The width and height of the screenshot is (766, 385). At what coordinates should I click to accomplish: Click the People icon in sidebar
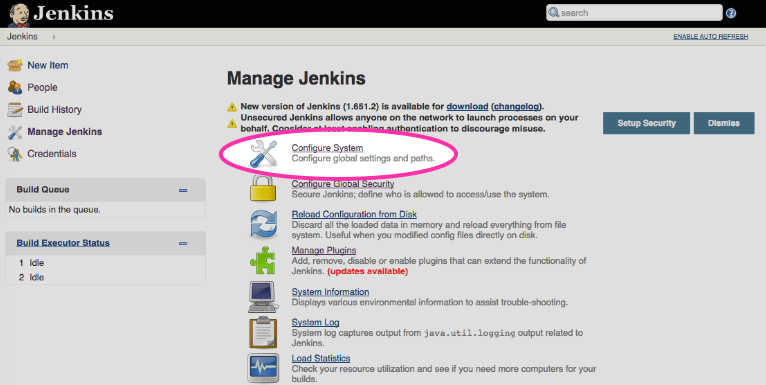[15, 87]
